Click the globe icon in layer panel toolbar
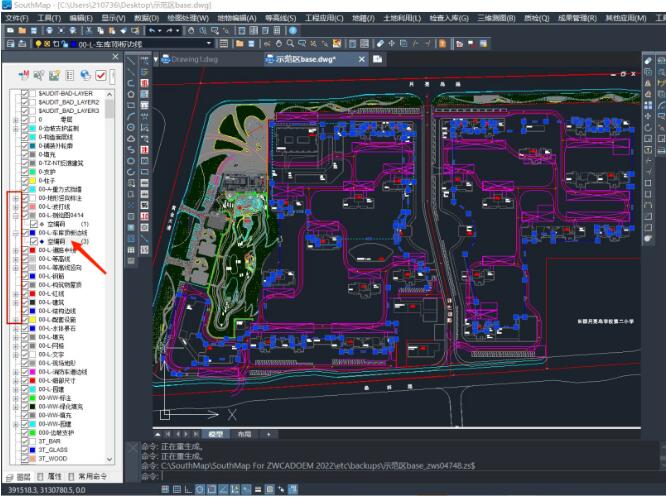666x498 pixels. click(85, 76)
